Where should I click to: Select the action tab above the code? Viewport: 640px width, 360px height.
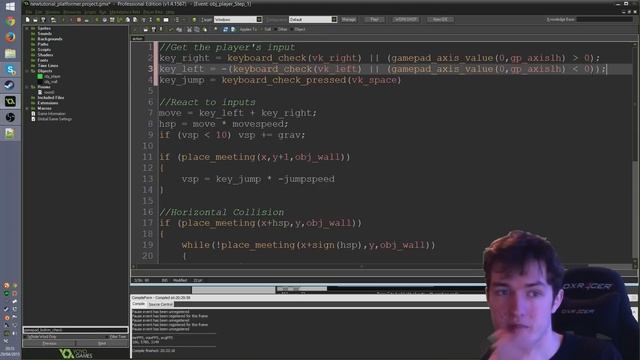(138, 38)
